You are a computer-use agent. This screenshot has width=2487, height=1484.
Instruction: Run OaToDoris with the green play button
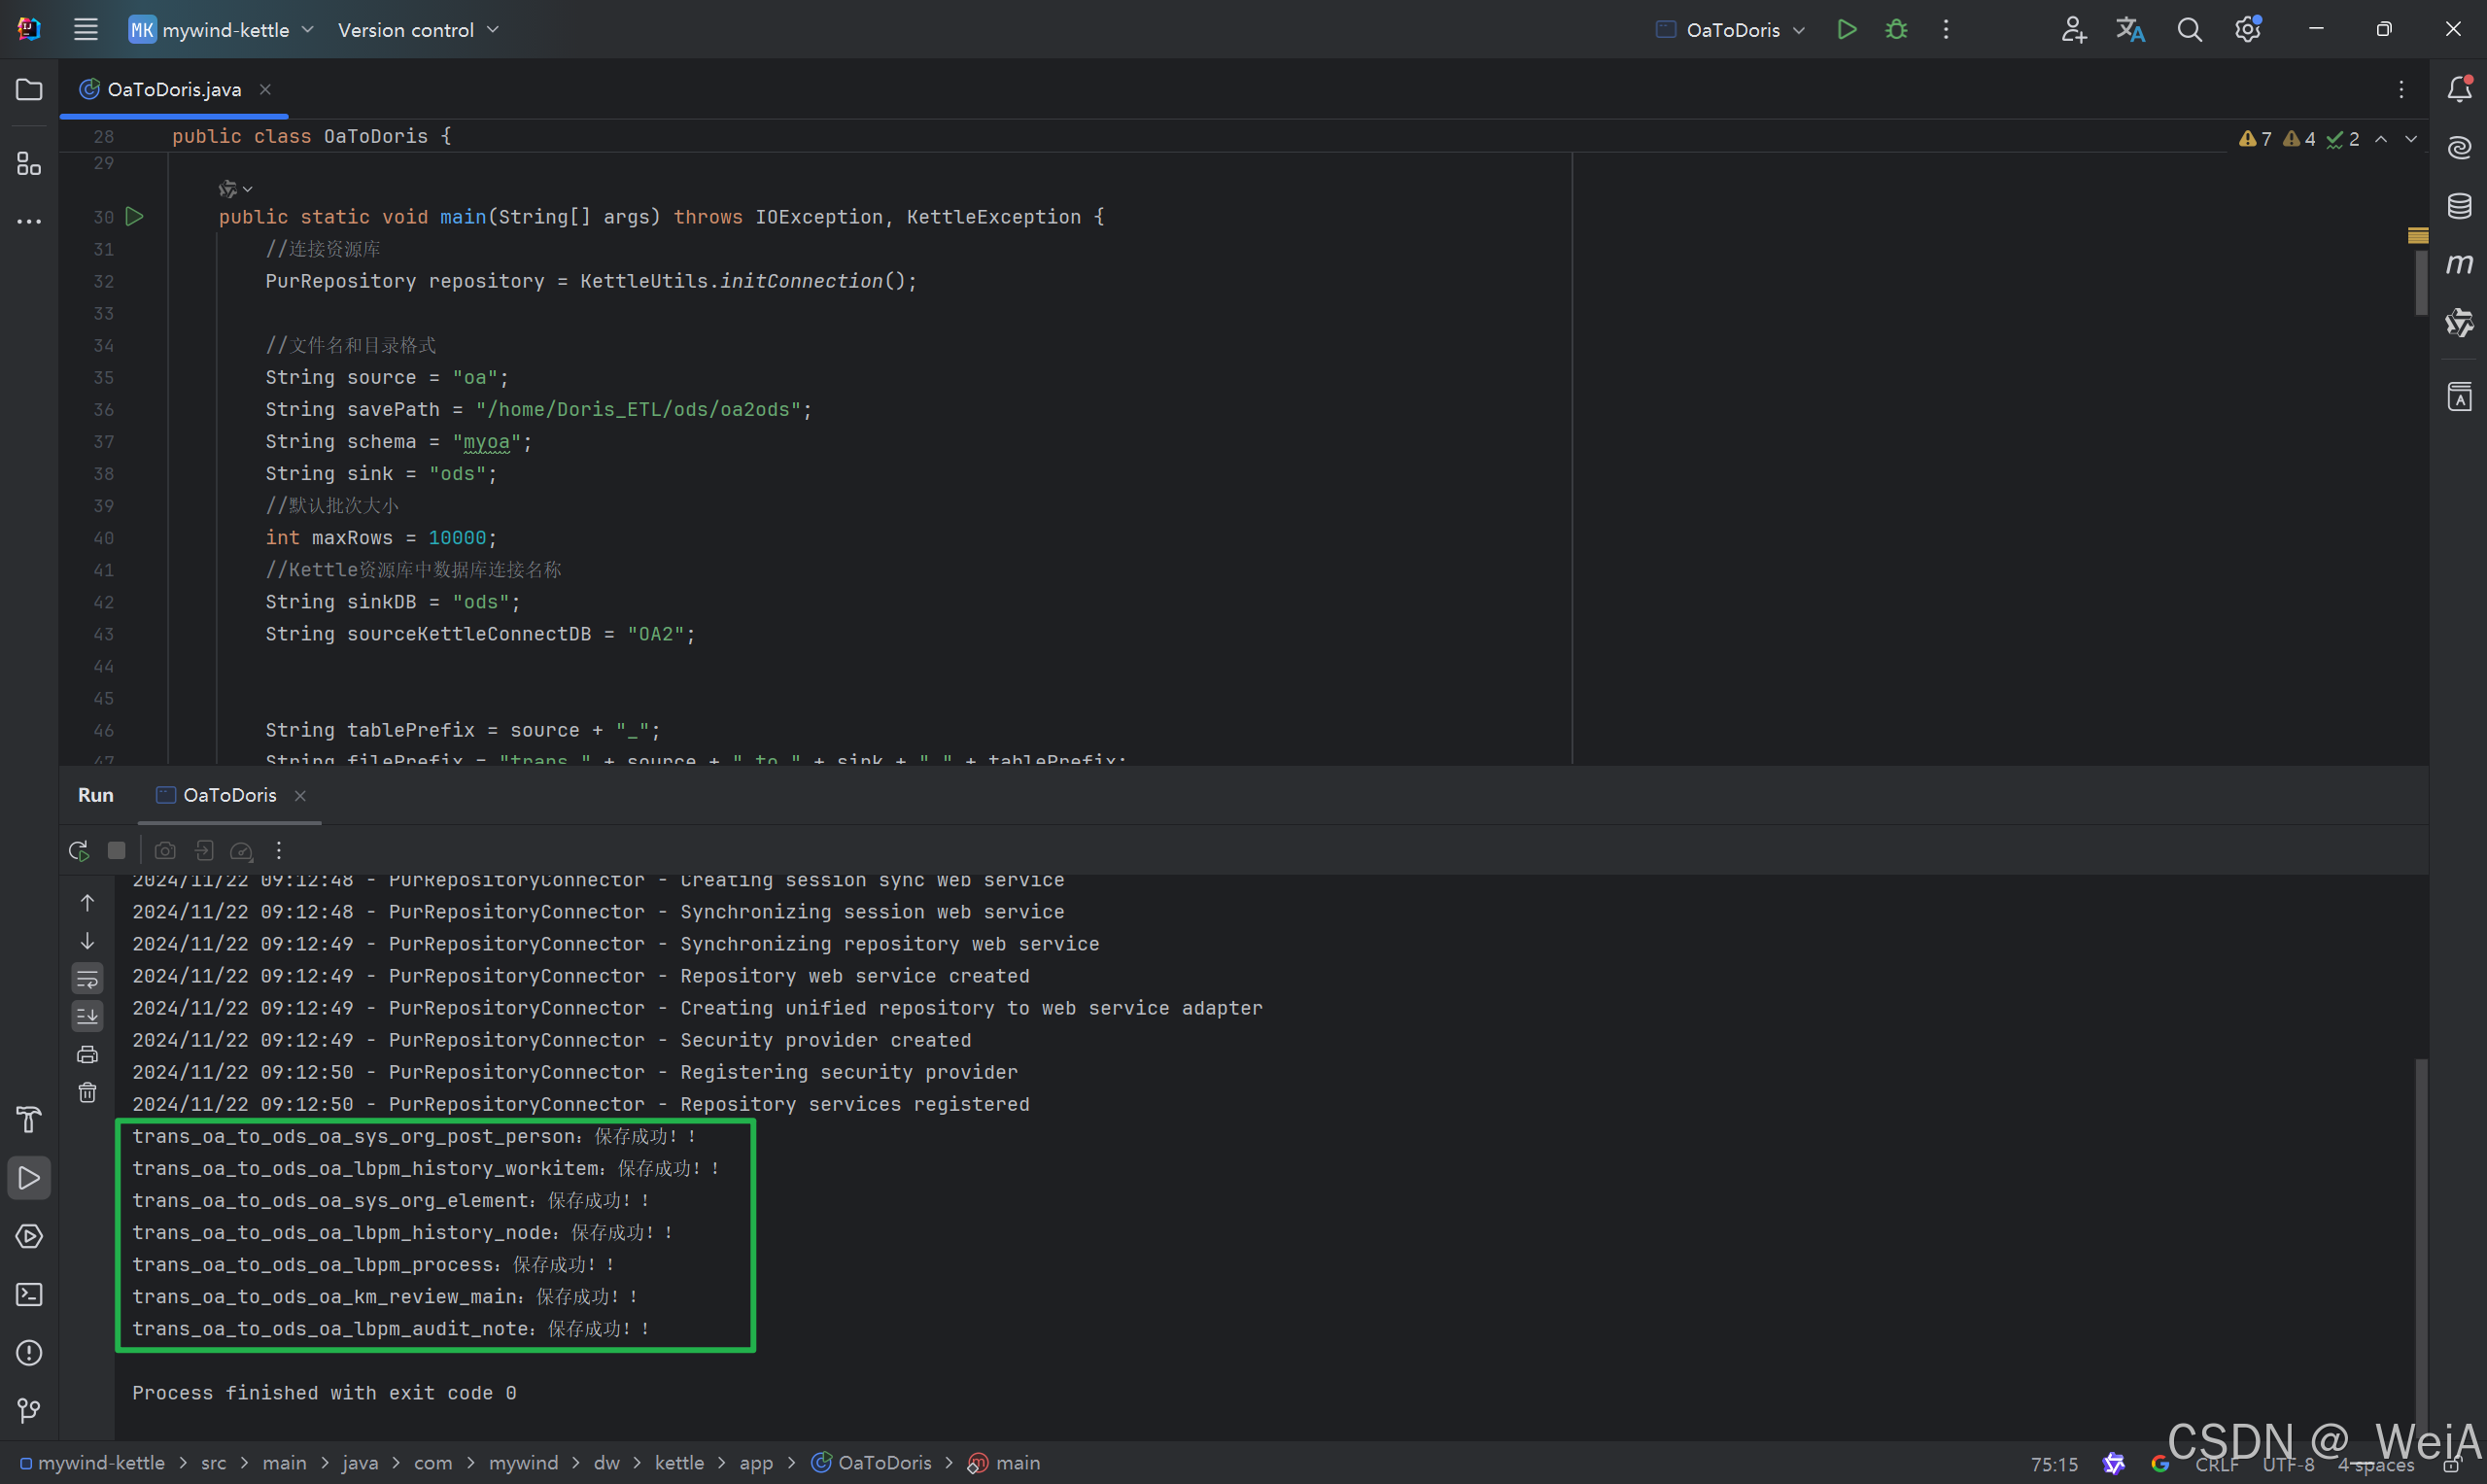click(x=1846, y=30)
